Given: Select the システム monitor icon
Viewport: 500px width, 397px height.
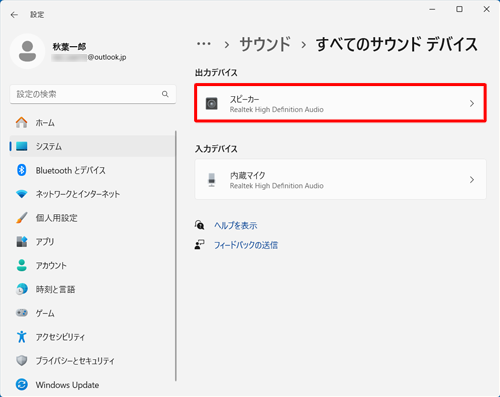Looking at the screenshot, I should [x=22, y=146].
